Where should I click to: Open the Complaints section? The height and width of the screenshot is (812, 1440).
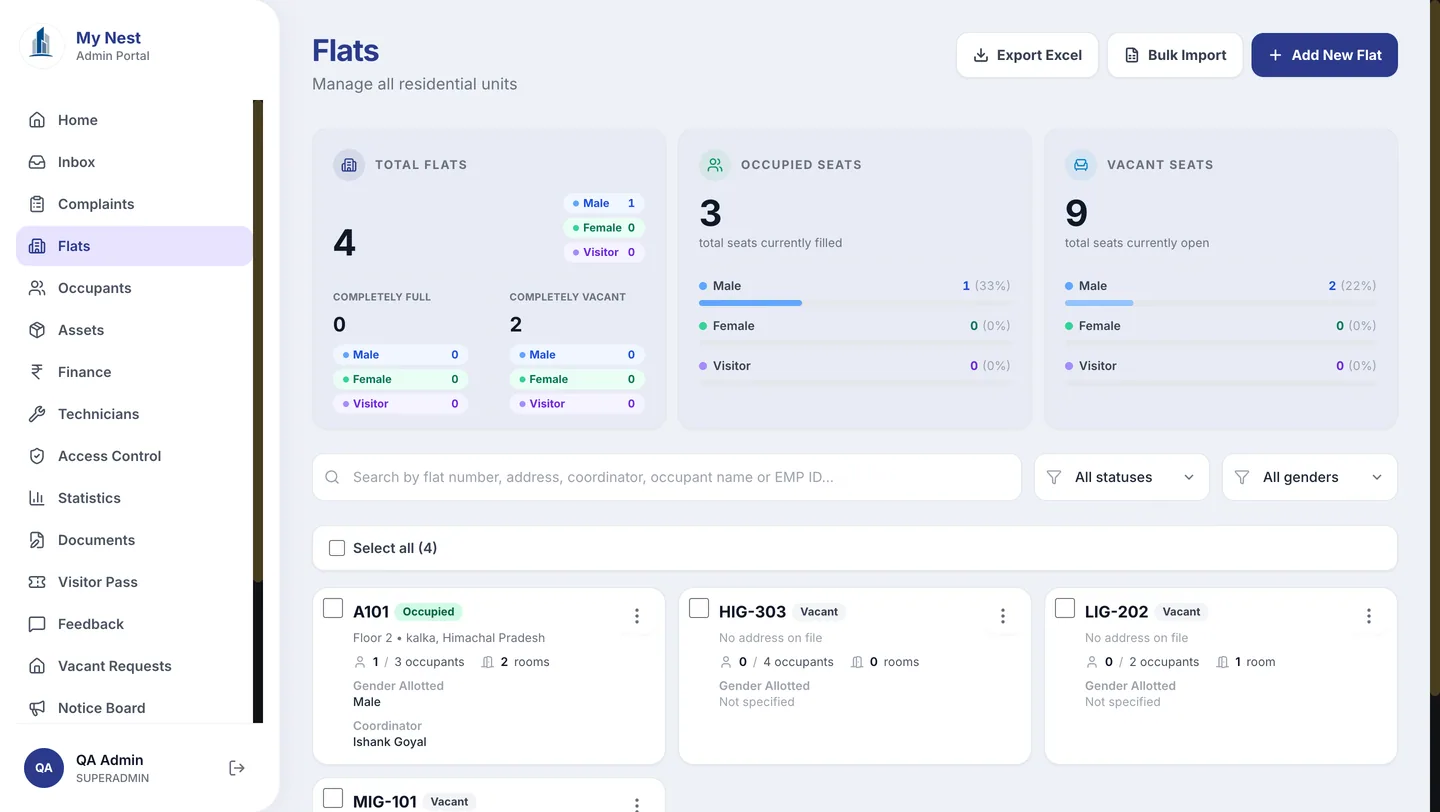pos(134,204)
